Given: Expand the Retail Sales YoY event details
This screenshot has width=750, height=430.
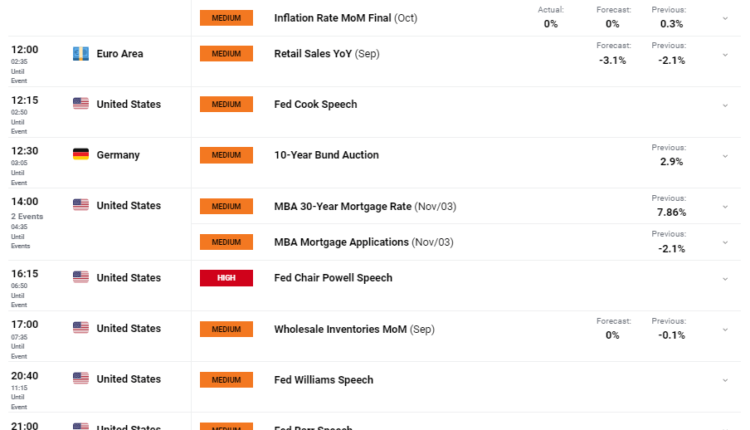Looking at the screenshot, I should 725,56.
